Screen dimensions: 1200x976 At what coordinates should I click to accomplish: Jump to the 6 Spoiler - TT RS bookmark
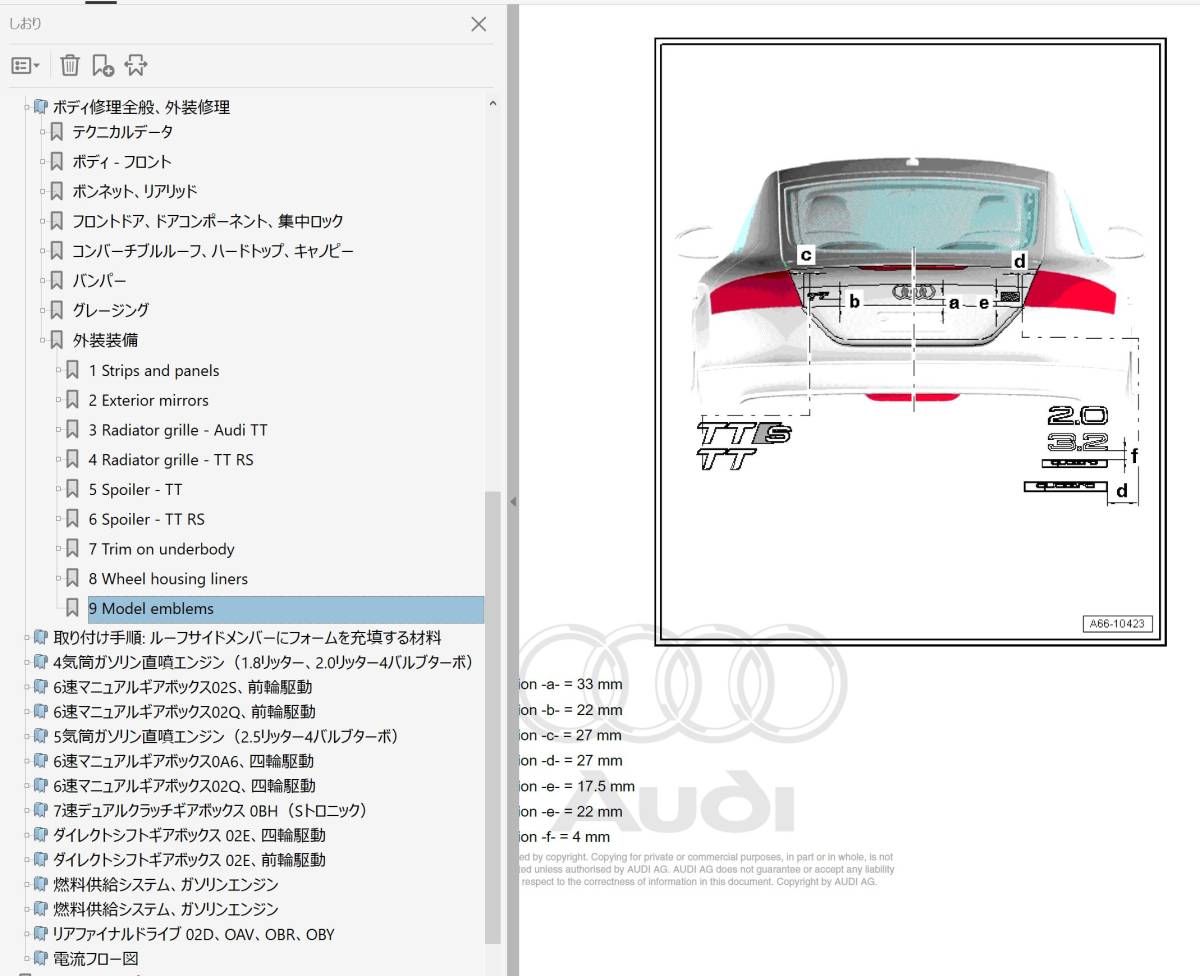pyautogui.click(x=146, y=519)
